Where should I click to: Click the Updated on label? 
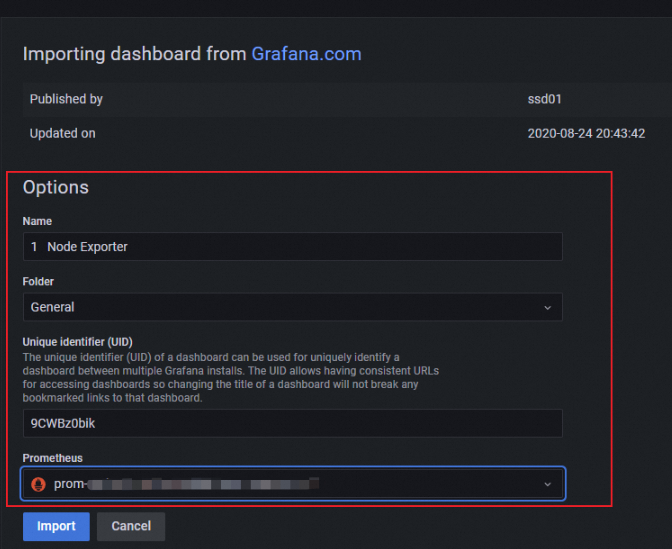click(63, 133)
